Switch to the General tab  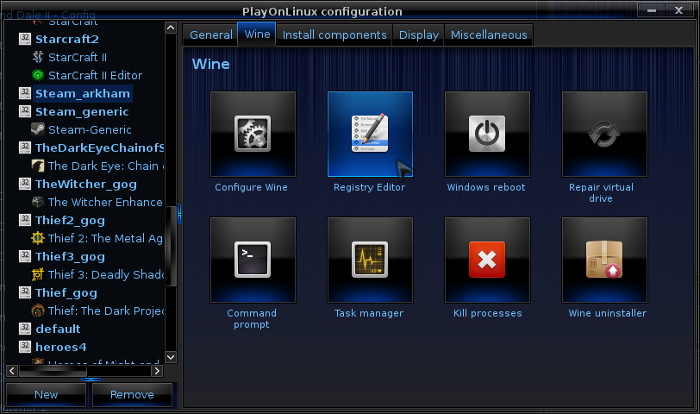tap(211, 35)
